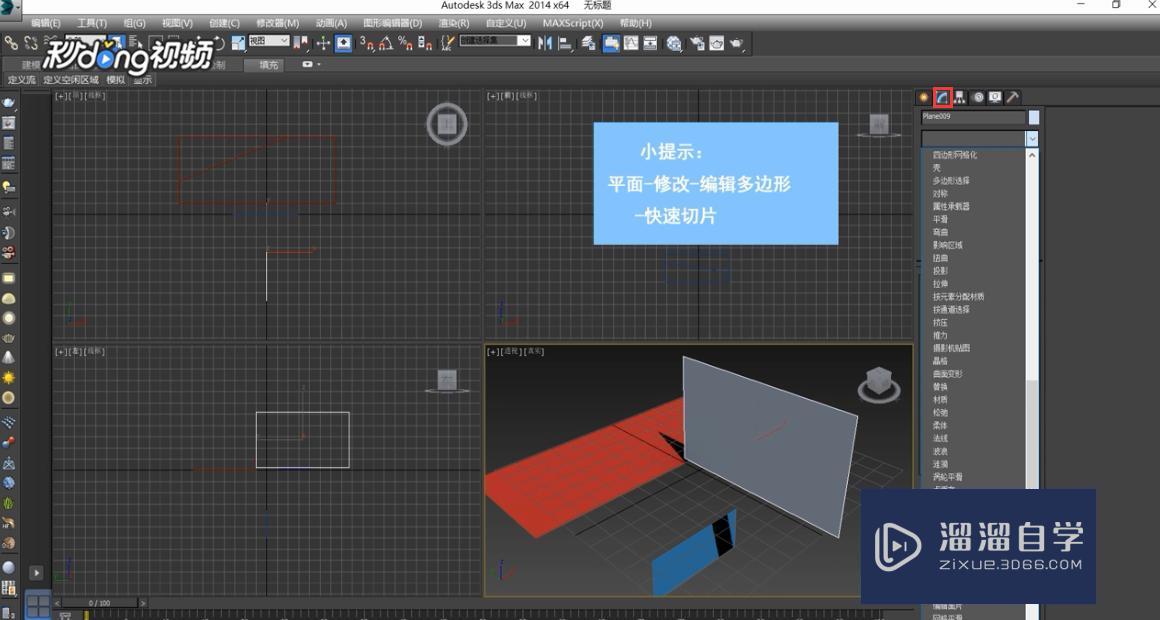Open the Mirror tool
The width and height of the screenshot is (1160, 620).
coord(546,43)
